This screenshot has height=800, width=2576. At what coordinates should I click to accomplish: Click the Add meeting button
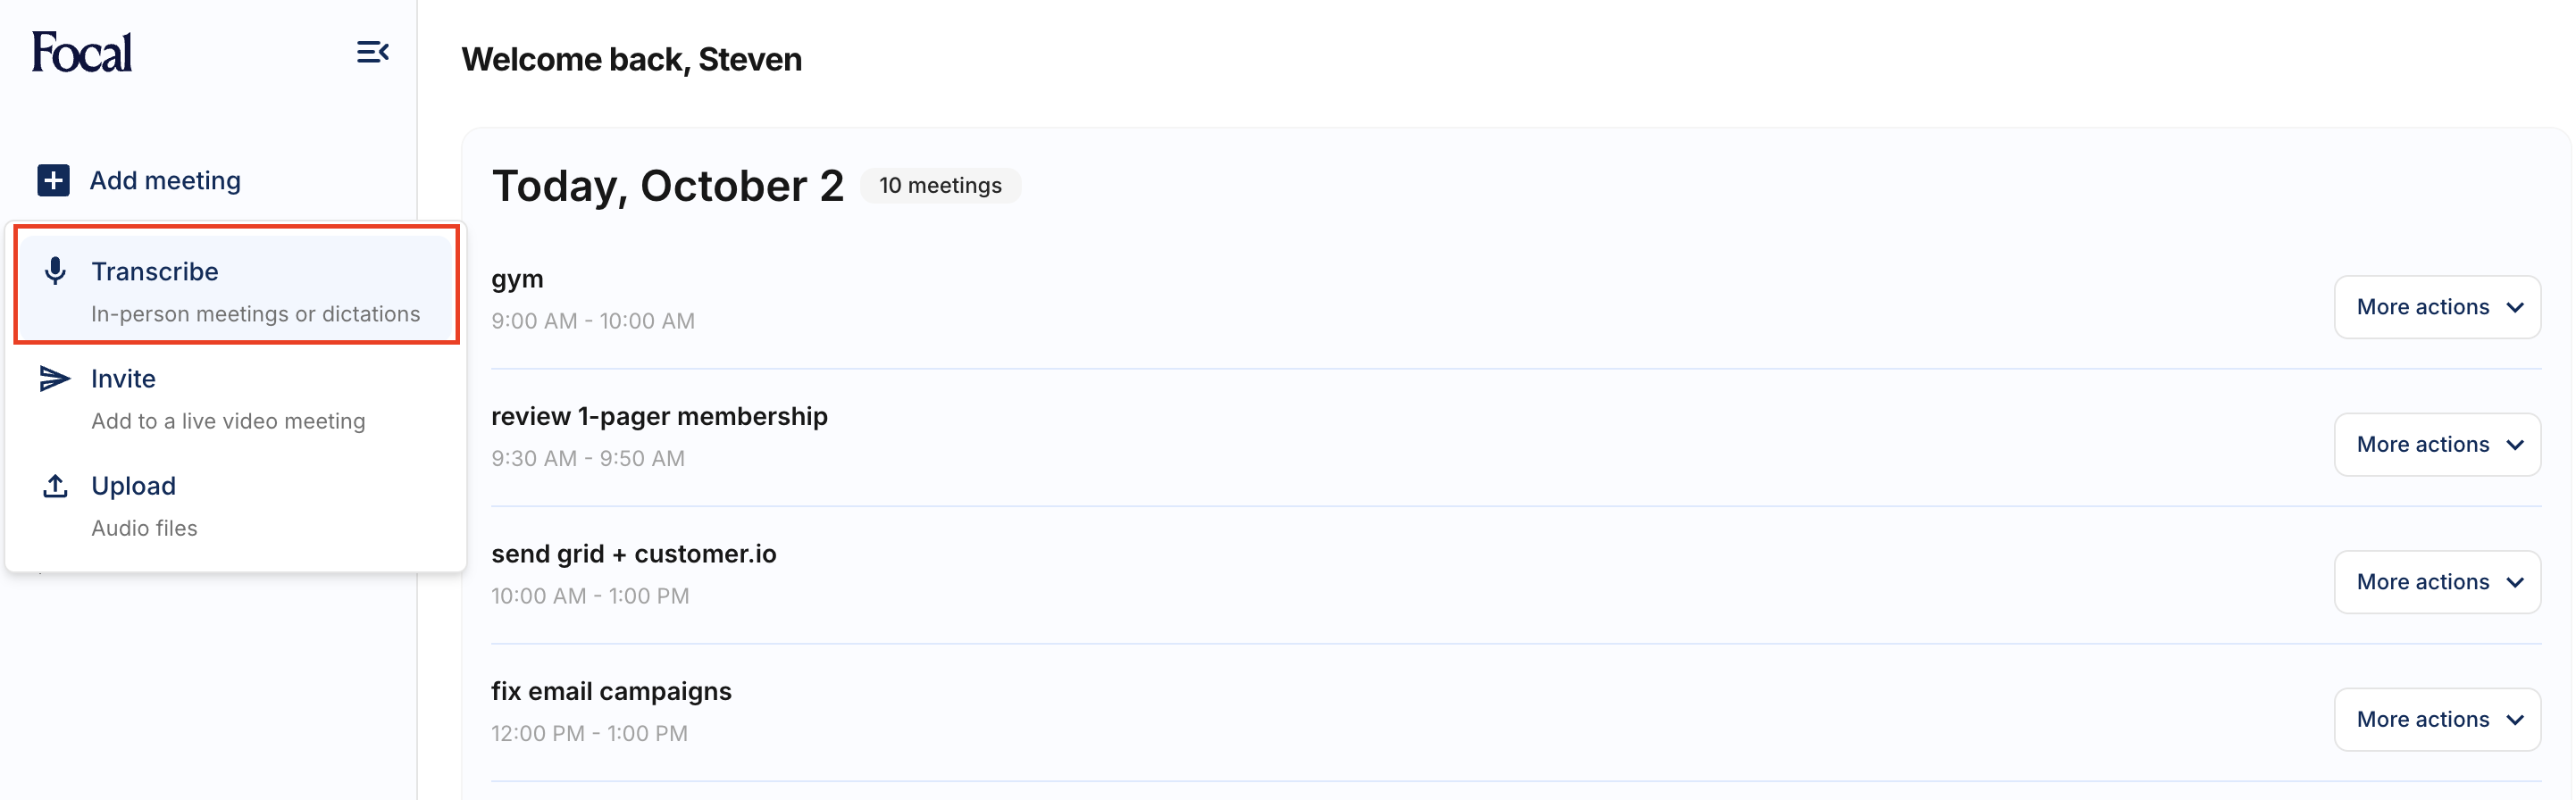[165, 181]
